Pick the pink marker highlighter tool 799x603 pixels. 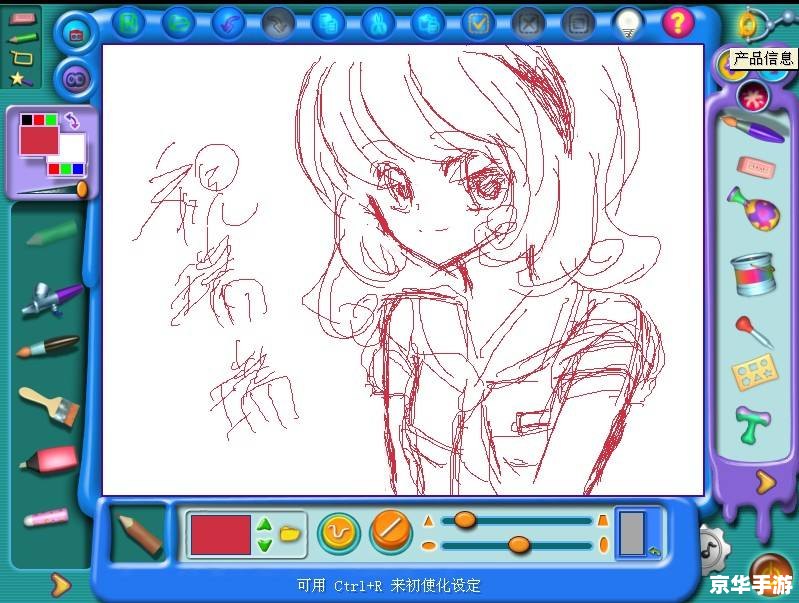49,460
